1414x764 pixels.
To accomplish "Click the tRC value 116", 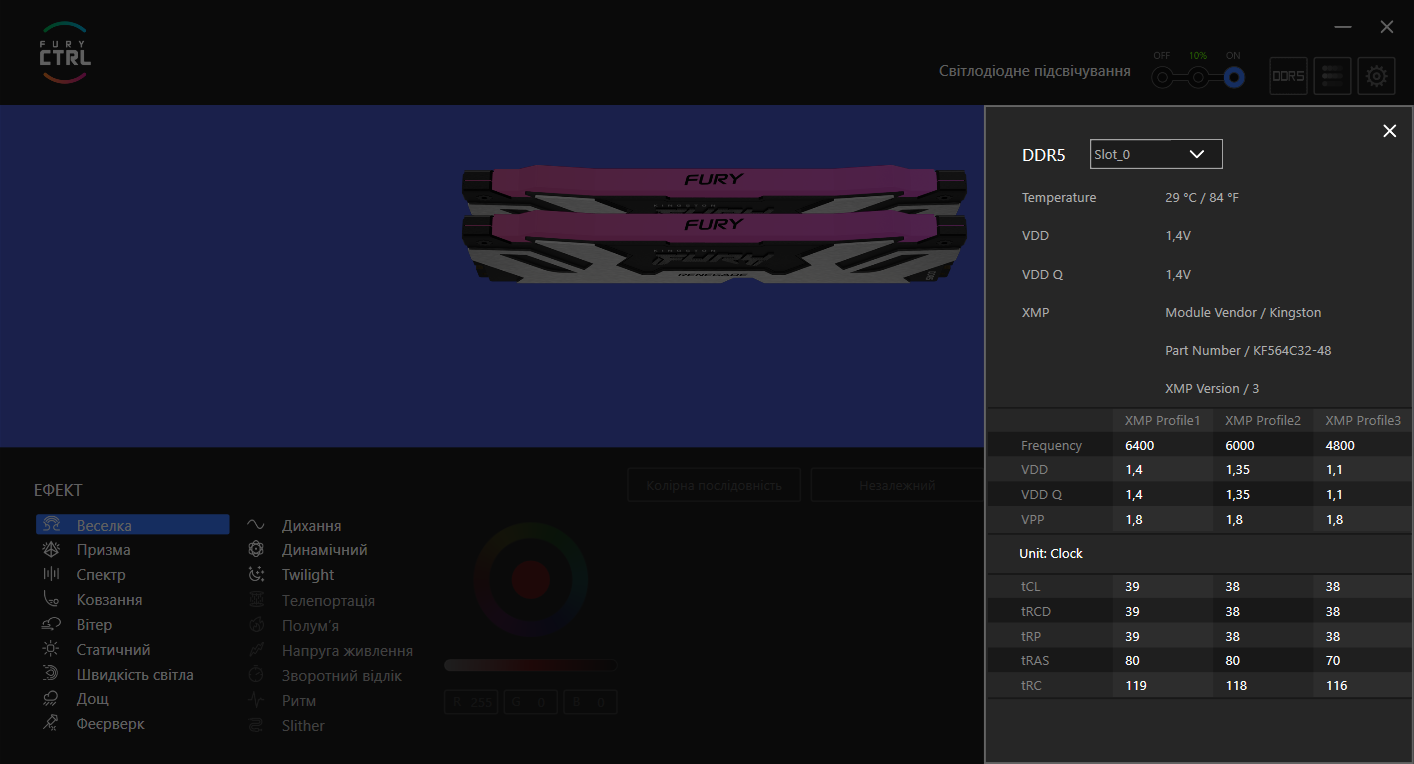I will (1336, 686).
